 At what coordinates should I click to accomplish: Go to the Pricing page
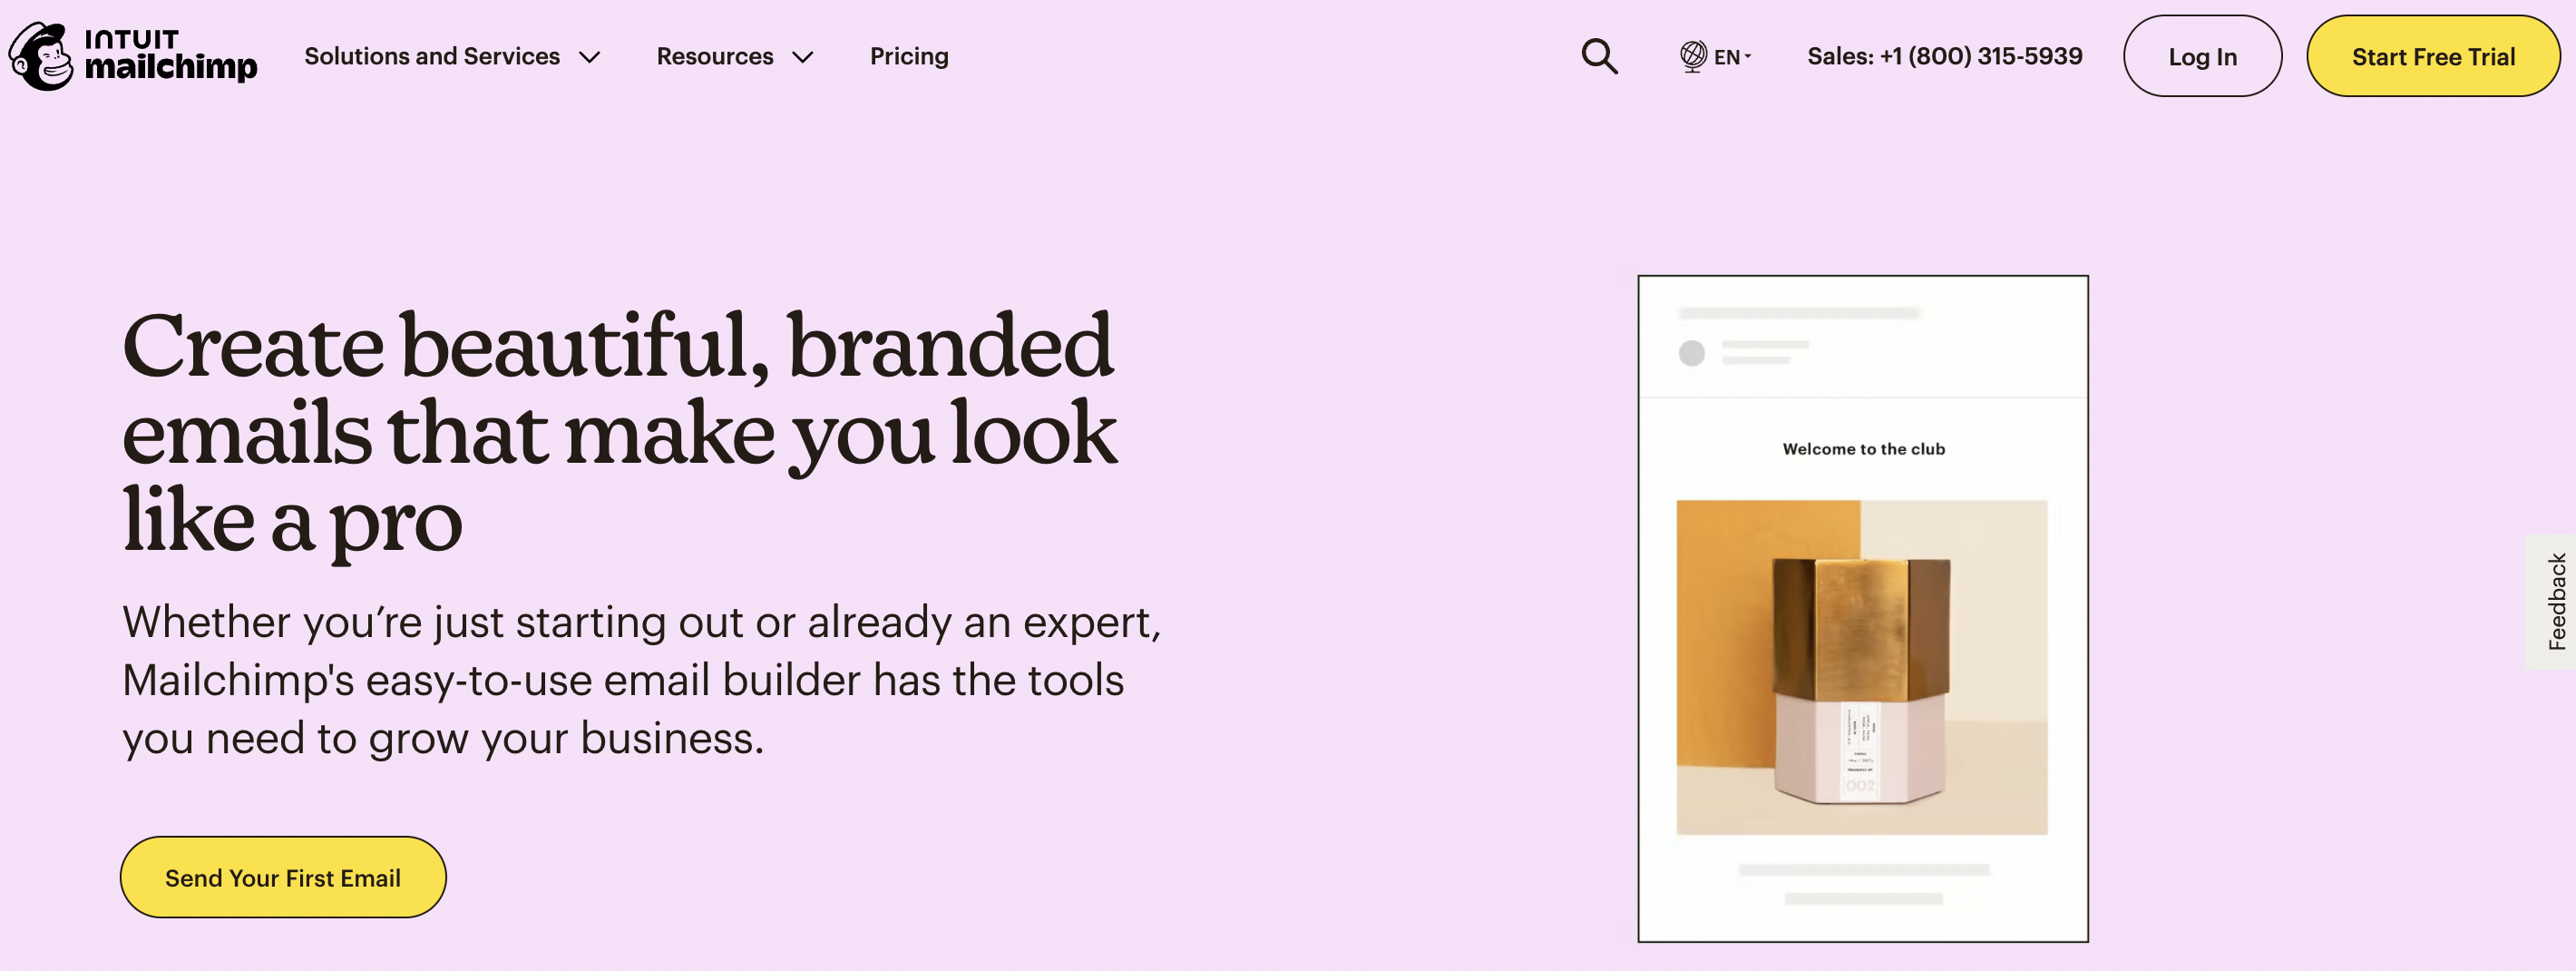pyautogui.click(x=908, y=56)
